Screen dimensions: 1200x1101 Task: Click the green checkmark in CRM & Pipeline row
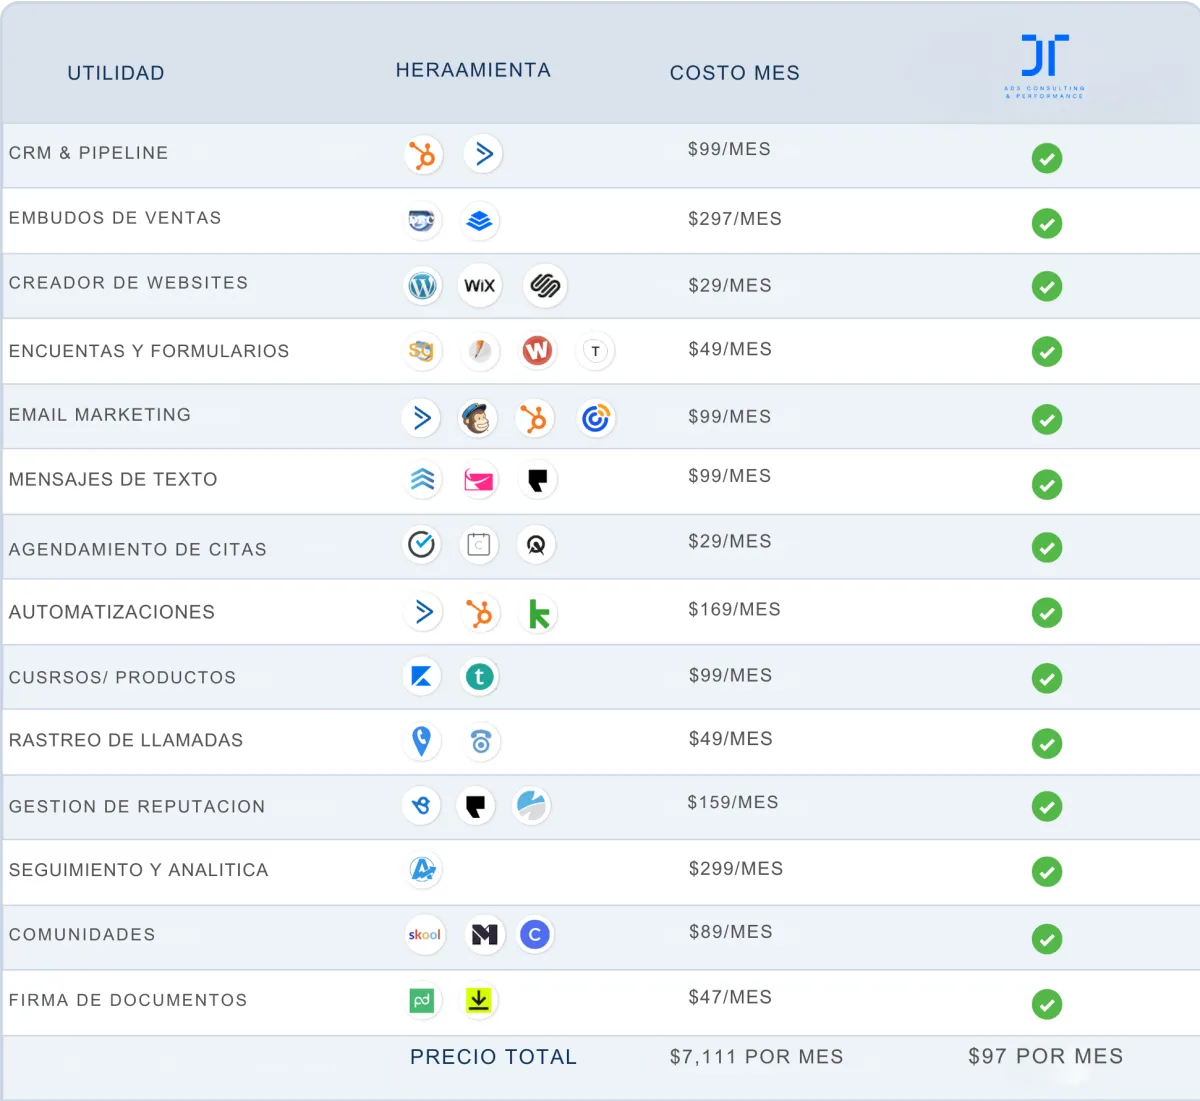pos(1047,158)
